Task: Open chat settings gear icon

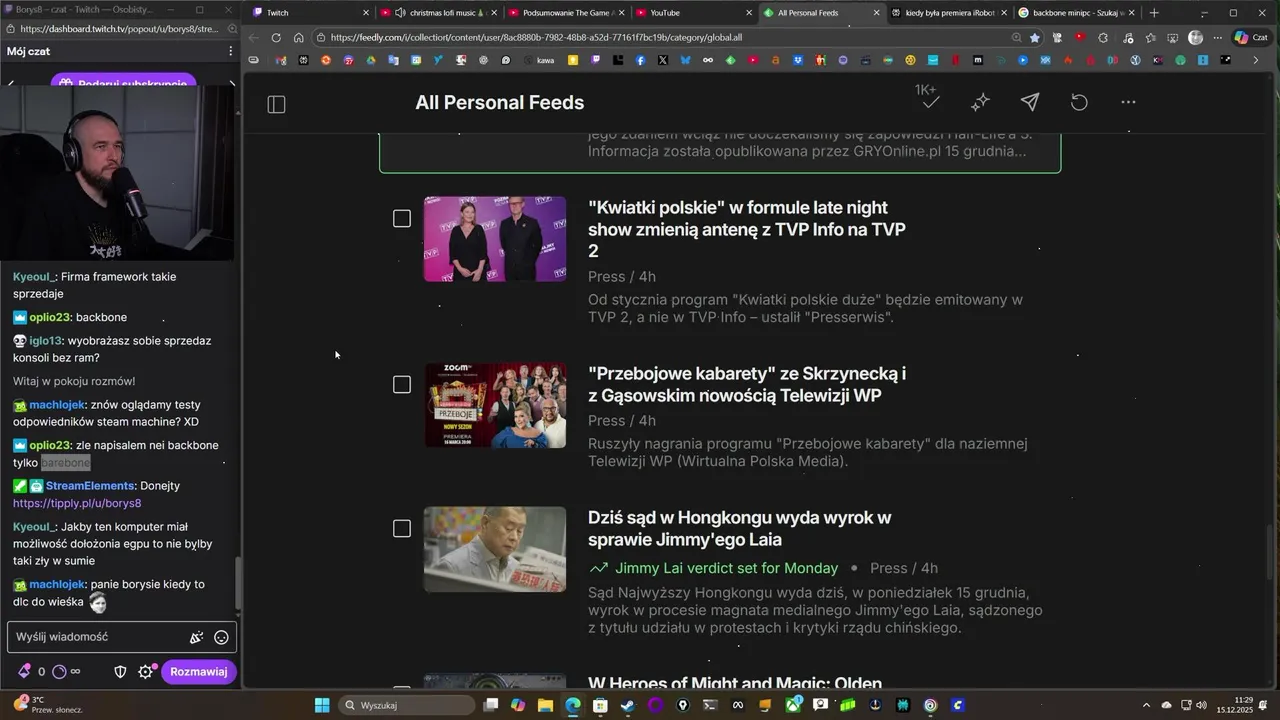Action: point(145,672)
